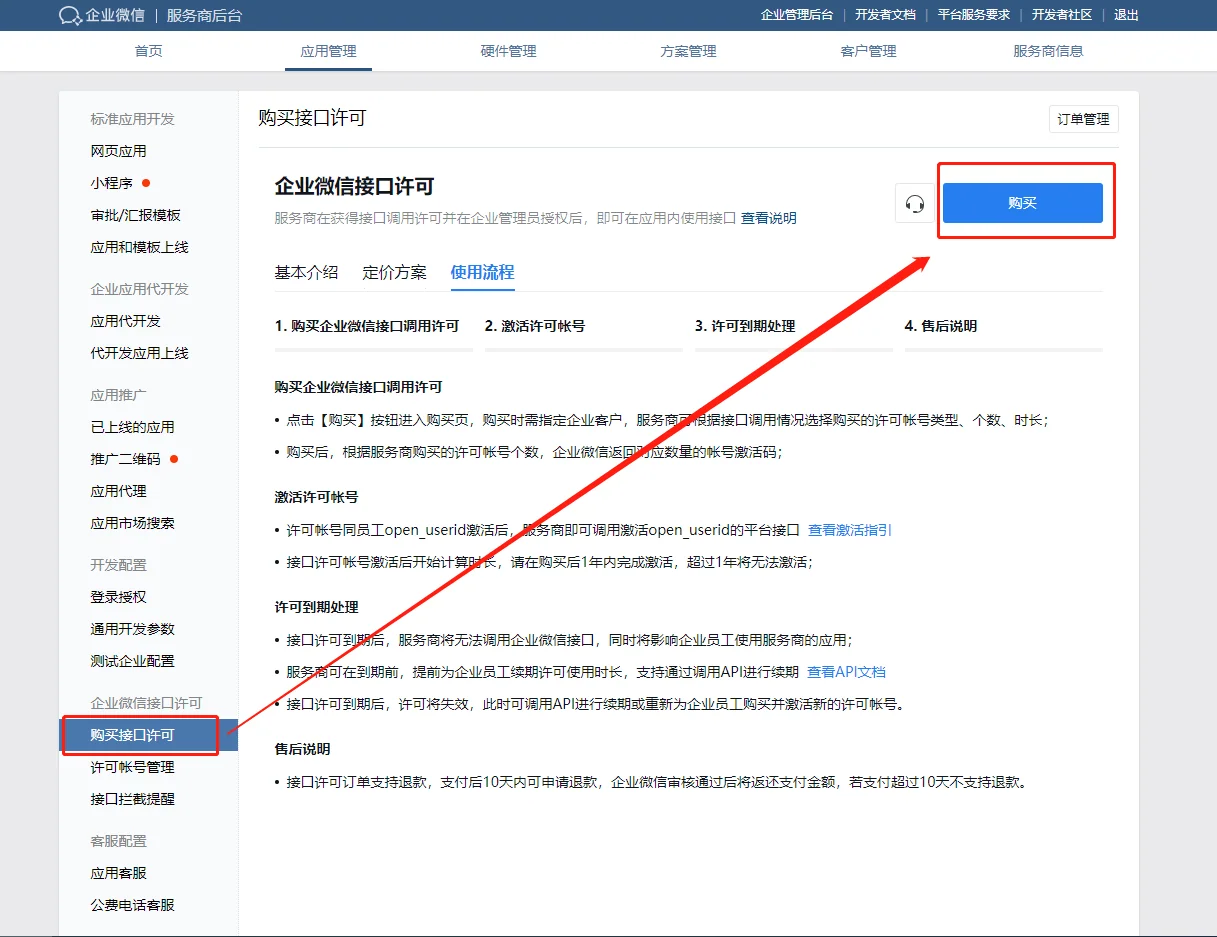The width and height of the screenshot is (1217, 937).
Task: Open 公费电话客服 in sidebar
Action: [132, 905]
